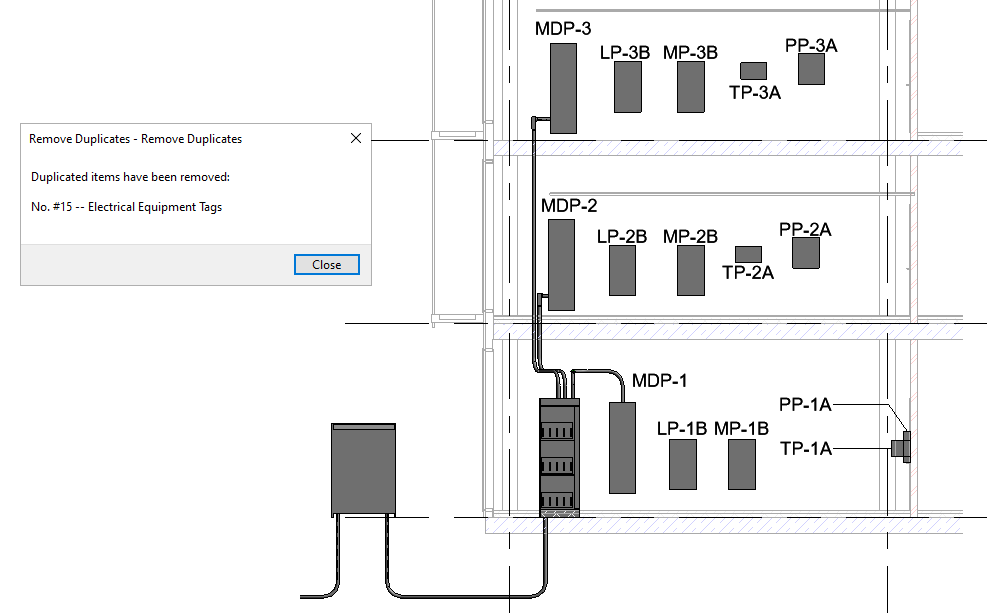Select the MP-3B tag label

pos(690,53)
